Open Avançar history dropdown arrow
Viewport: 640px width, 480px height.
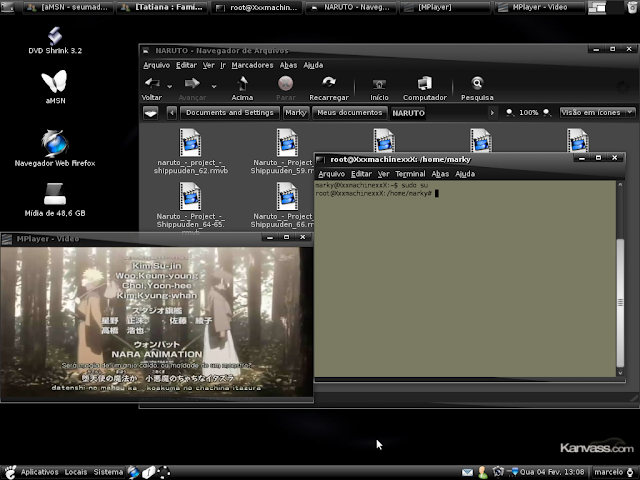point(213,86)
